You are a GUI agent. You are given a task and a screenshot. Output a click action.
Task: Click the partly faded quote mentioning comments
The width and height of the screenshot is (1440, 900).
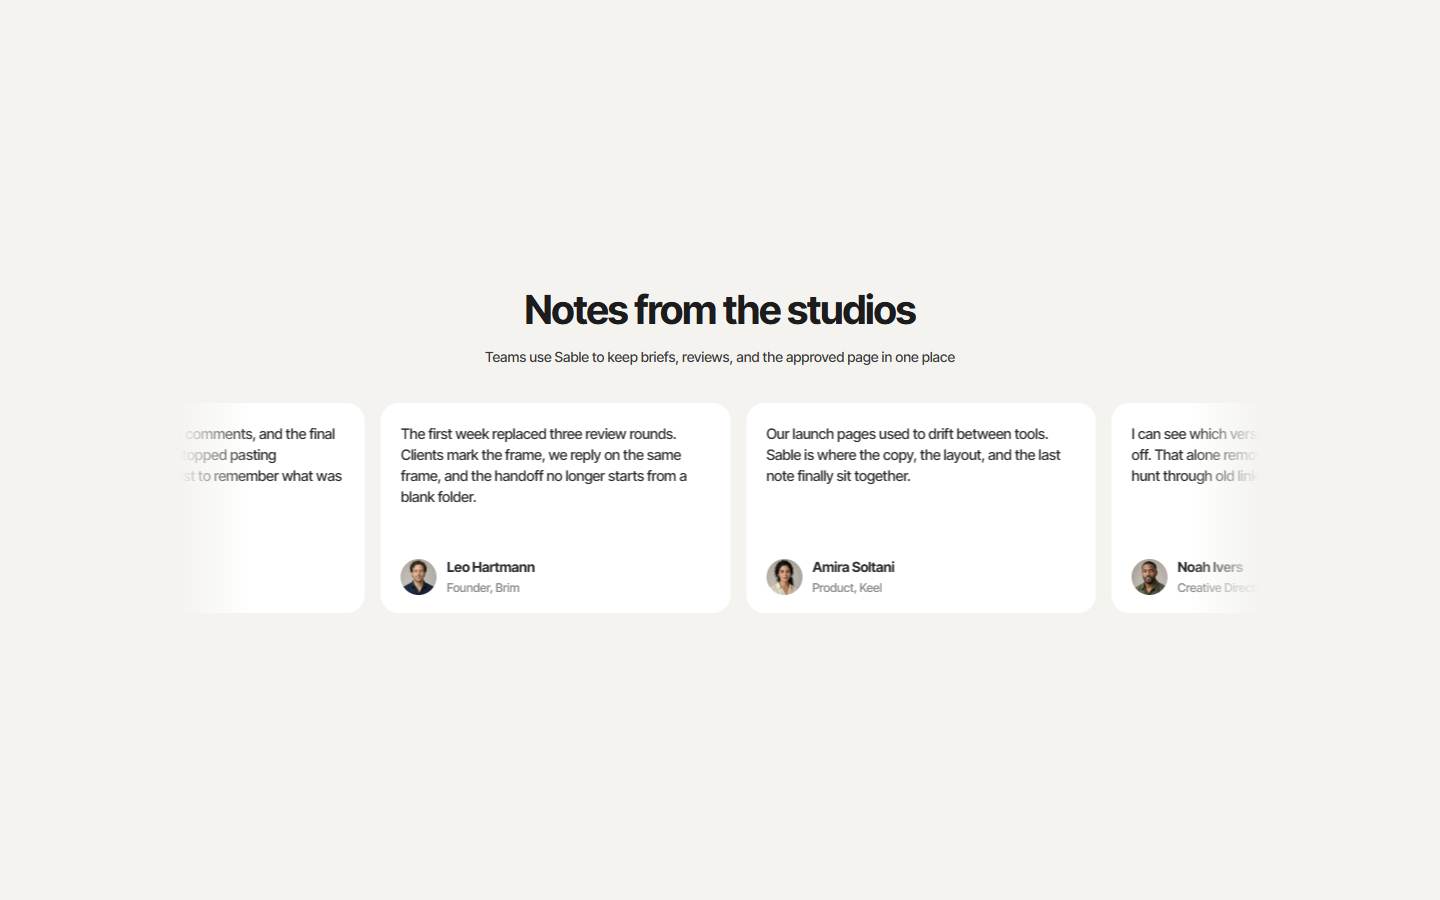[262, 455]
